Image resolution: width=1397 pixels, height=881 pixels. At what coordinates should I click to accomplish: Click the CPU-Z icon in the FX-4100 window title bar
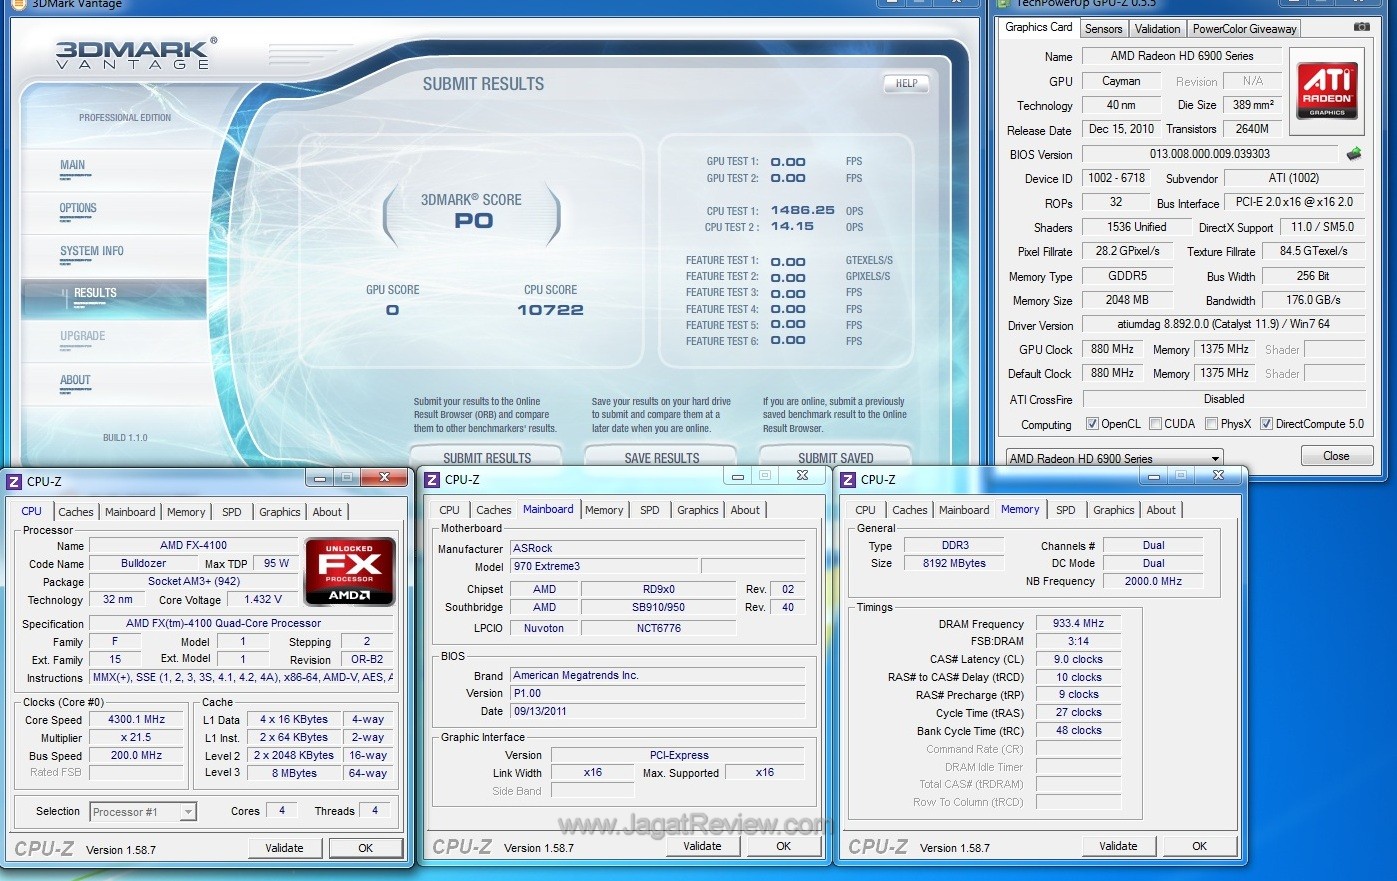[14, 482]
